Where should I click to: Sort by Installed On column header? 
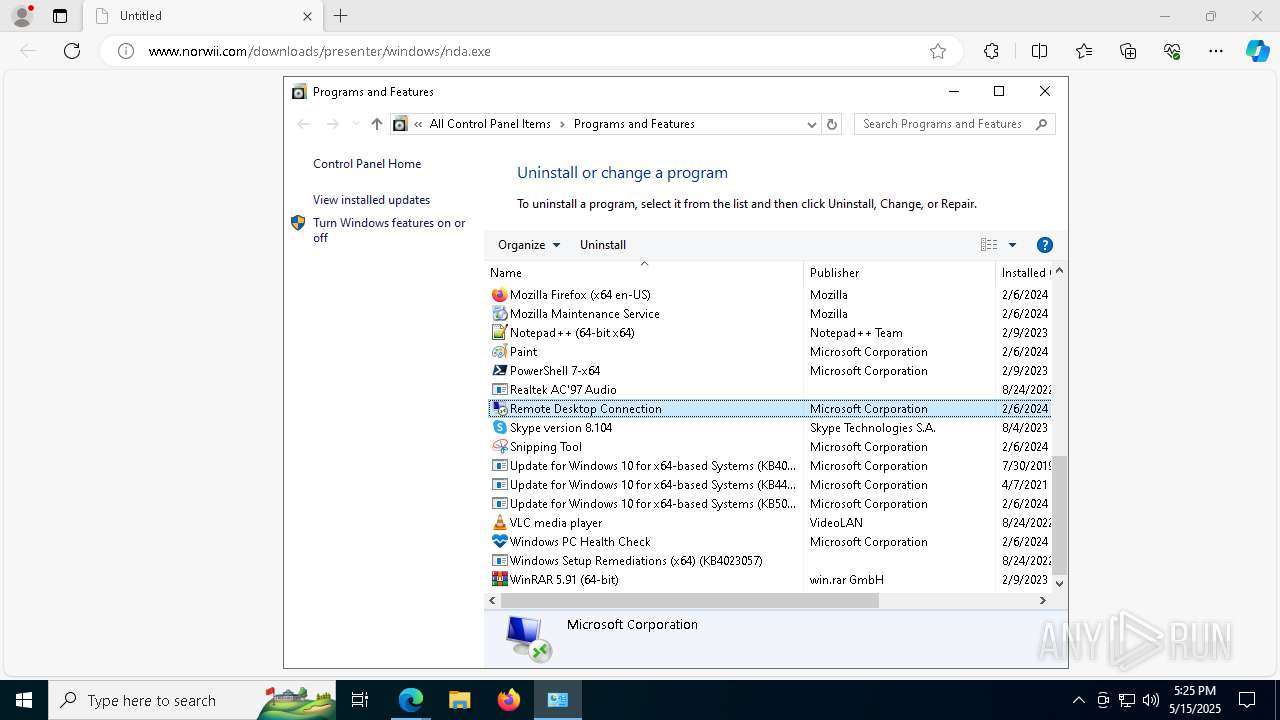click(x=1023, y=273)
